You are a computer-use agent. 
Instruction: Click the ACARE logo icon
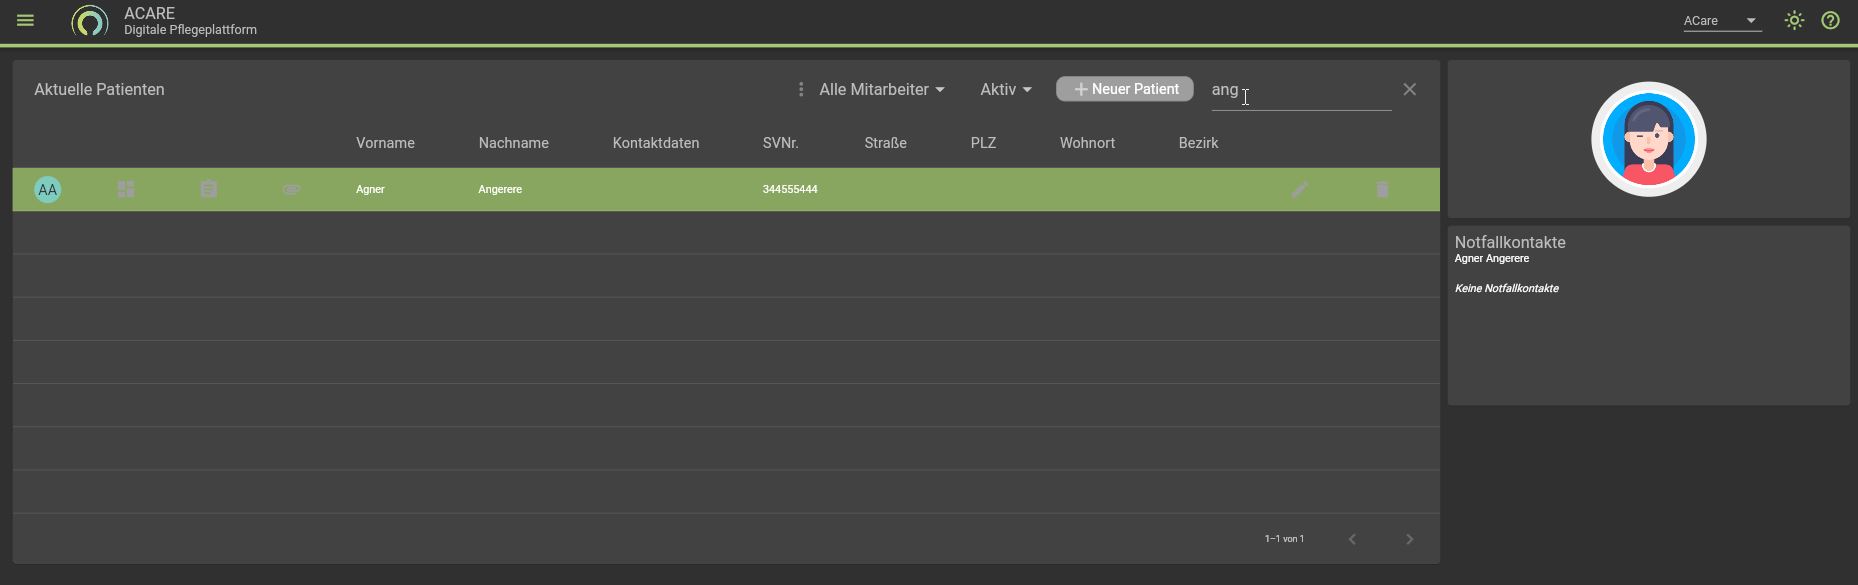[90, 21]
